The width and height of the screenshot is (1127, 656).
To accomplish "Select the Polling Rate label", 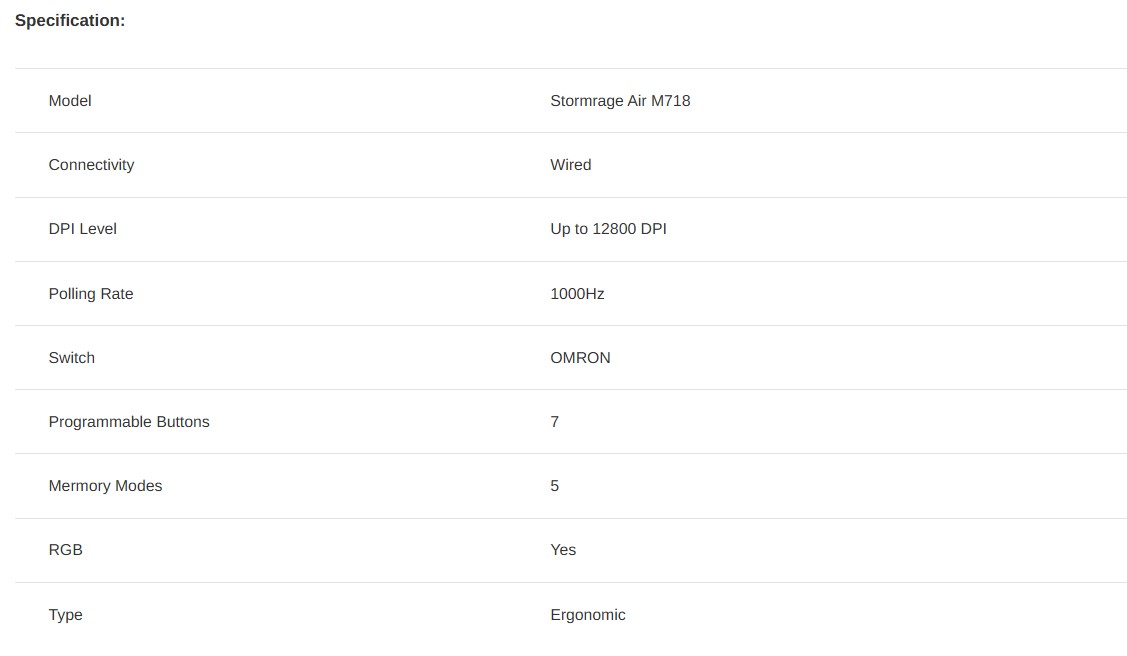I will (x=91, y=294).
